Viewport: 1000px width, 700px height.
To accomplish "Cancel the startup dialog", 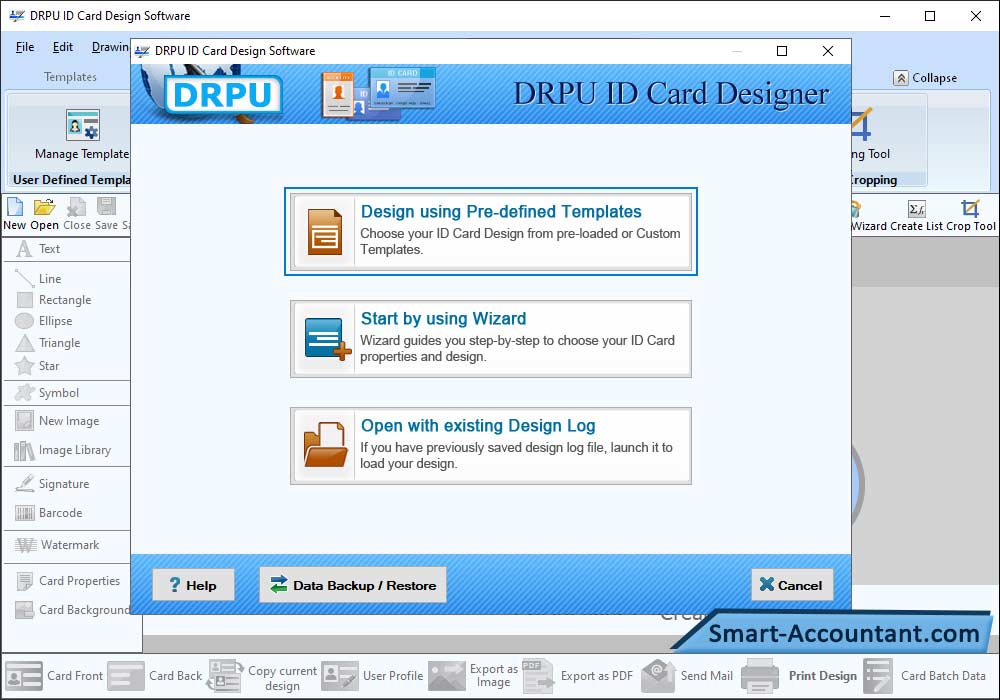I will pos(792,585).
